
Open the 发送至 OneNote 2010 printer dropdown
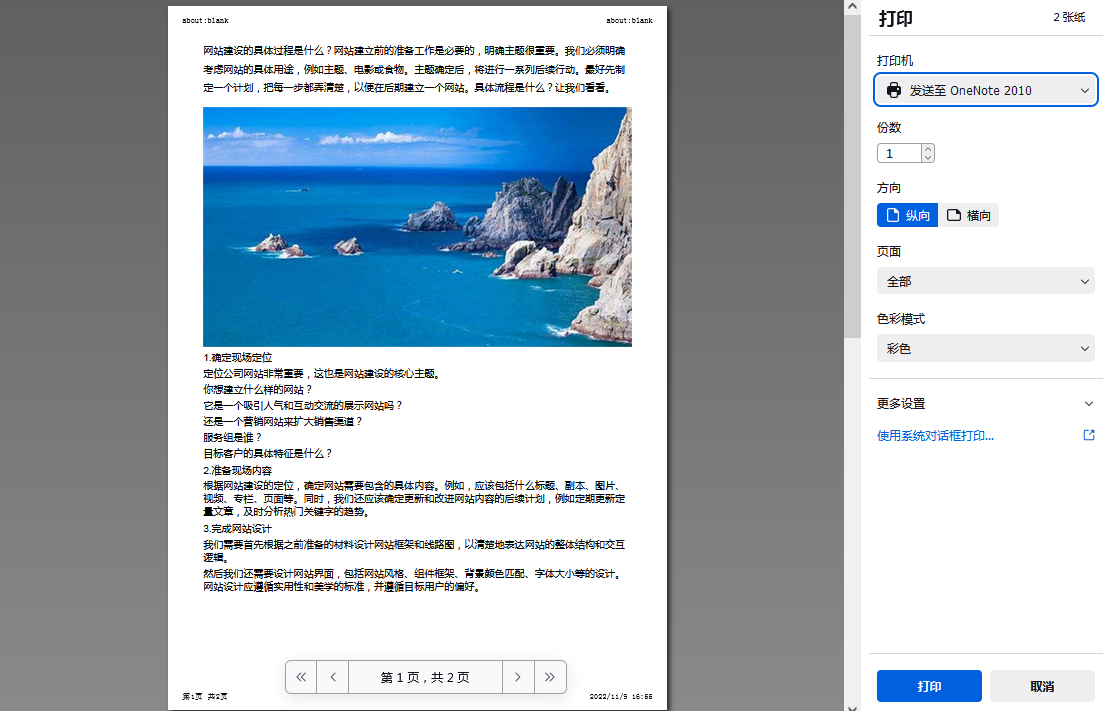[986, 90]
